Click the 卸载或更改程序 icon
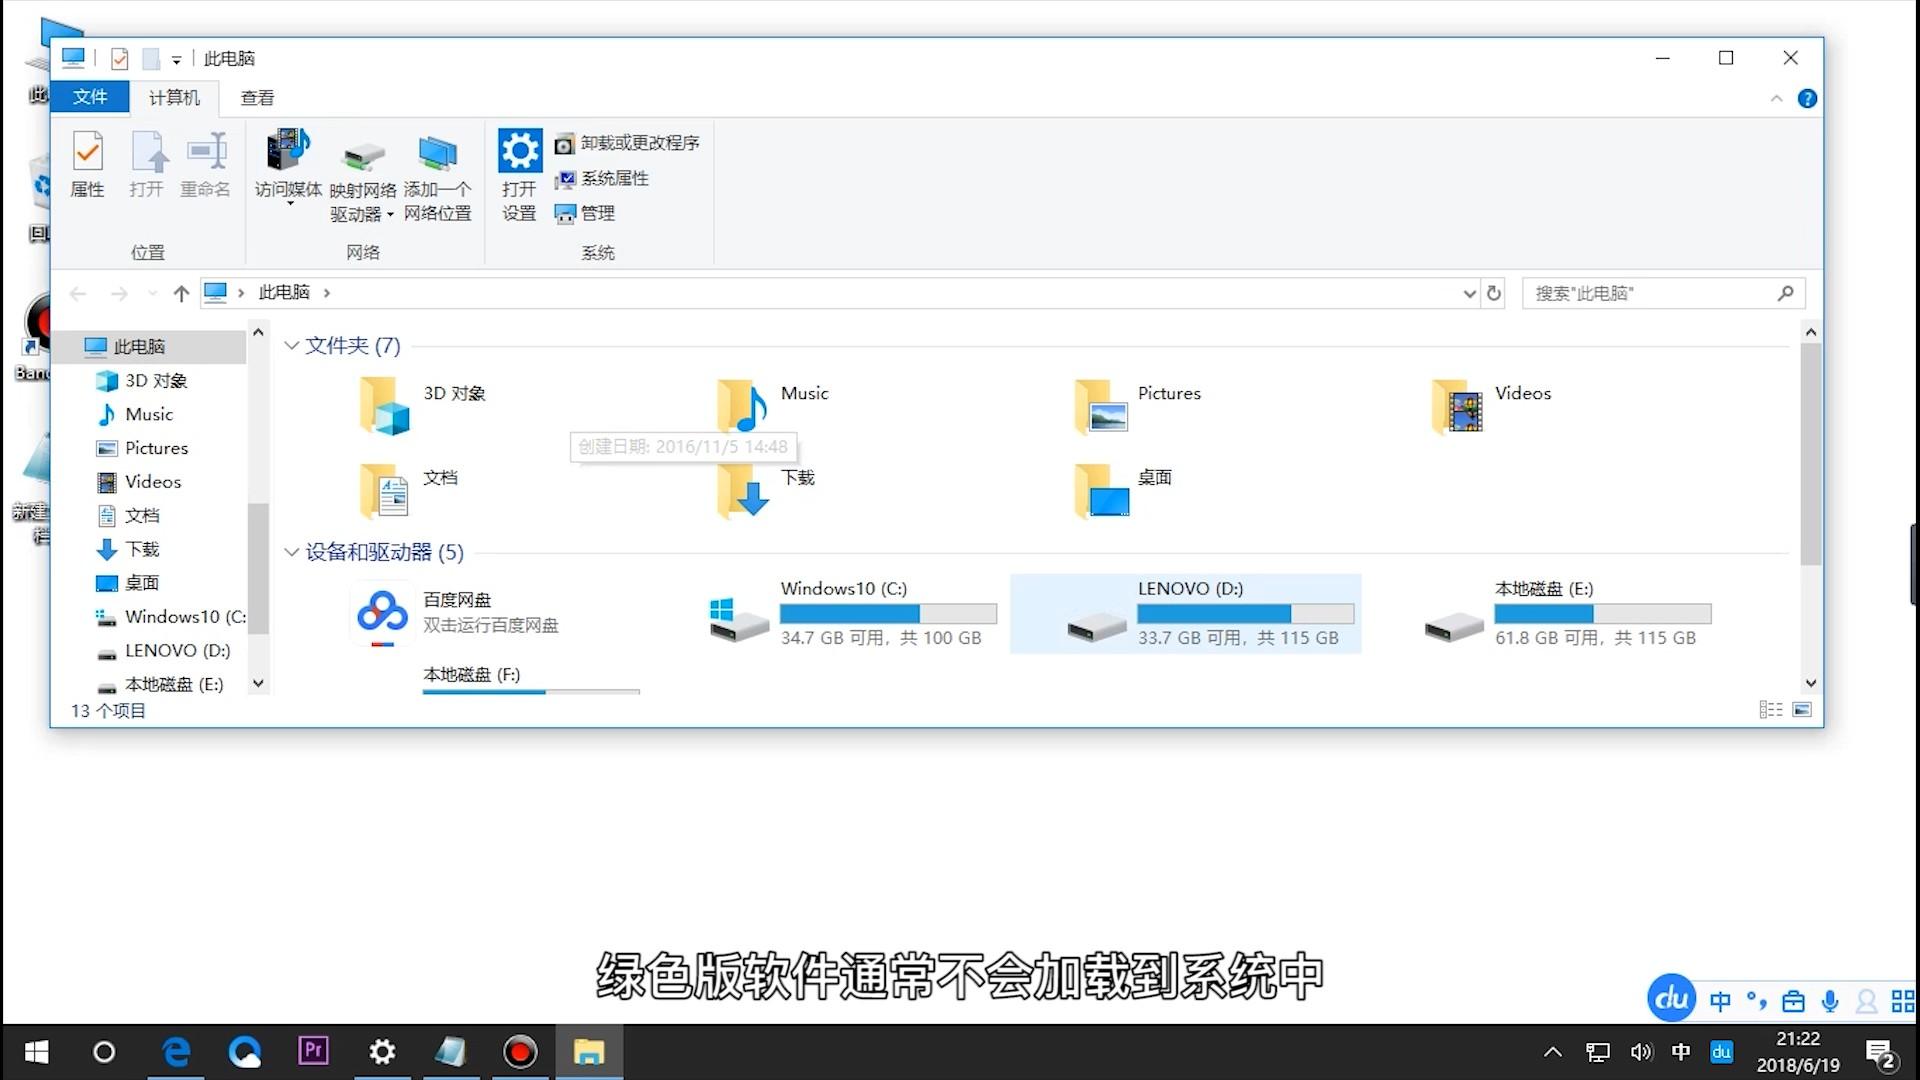This screenshot has width=1920, height=1080. pos(565,143)
